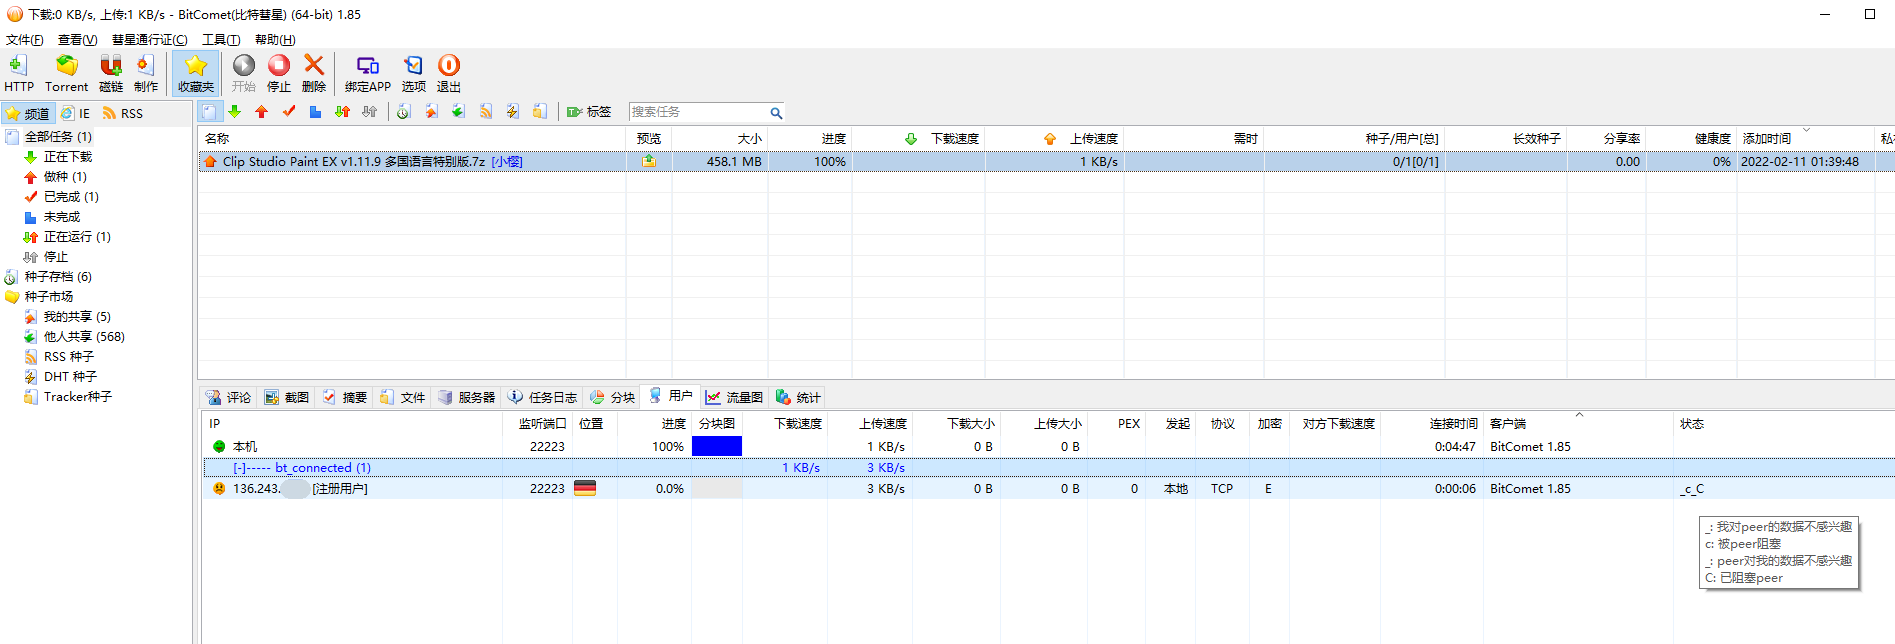Select the Clip Studio Paint EX task row
This screenshot has width=1895, height=644.
1046,162
